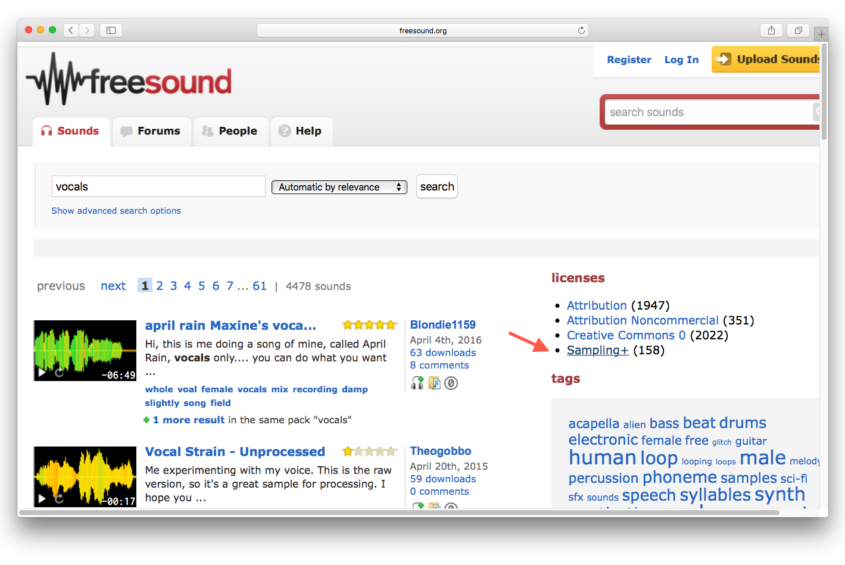
Task: Go to next results page
Action: [113, 286]
